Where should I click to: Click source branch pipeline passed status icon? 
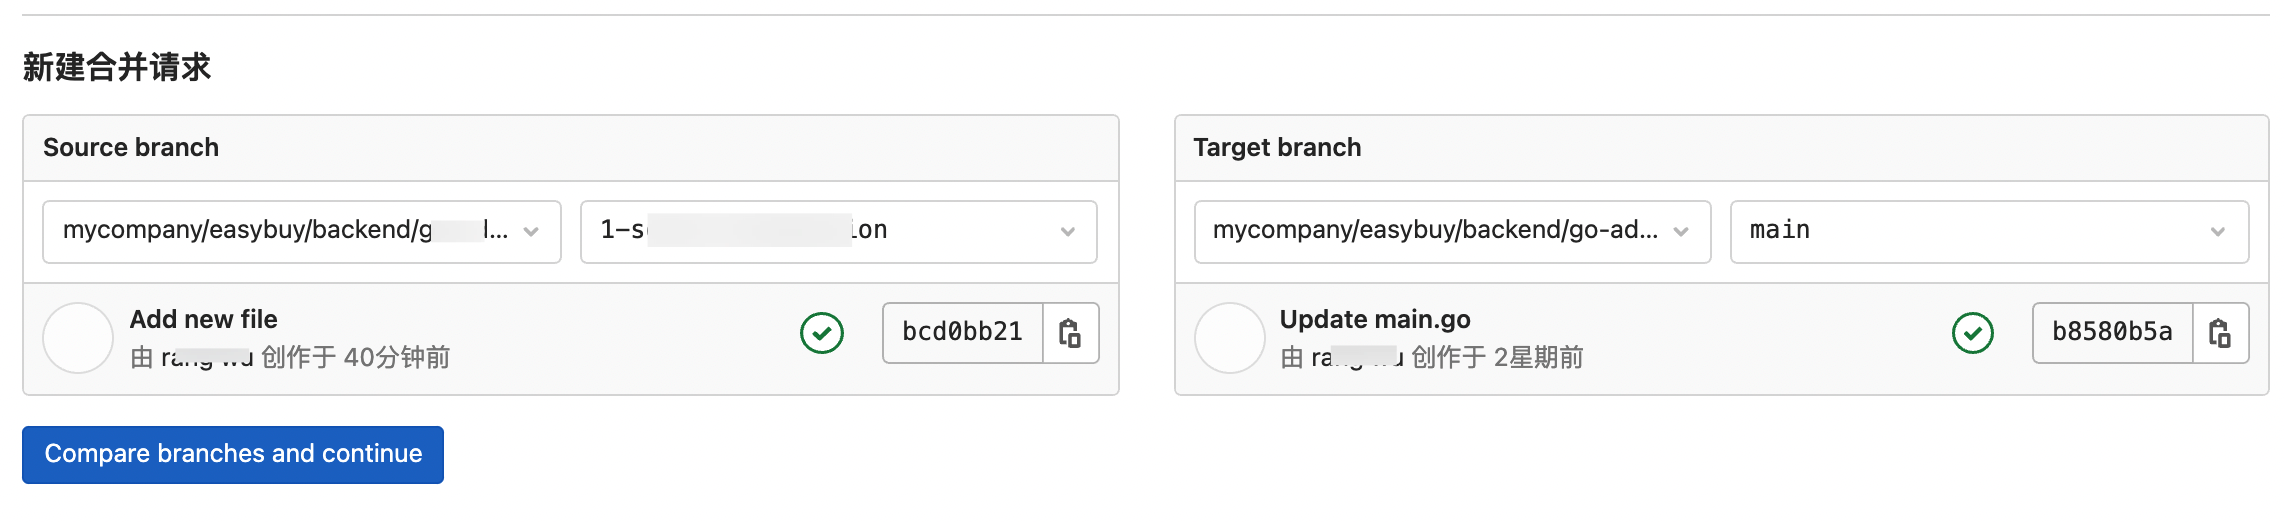click(x=822, y=333)
